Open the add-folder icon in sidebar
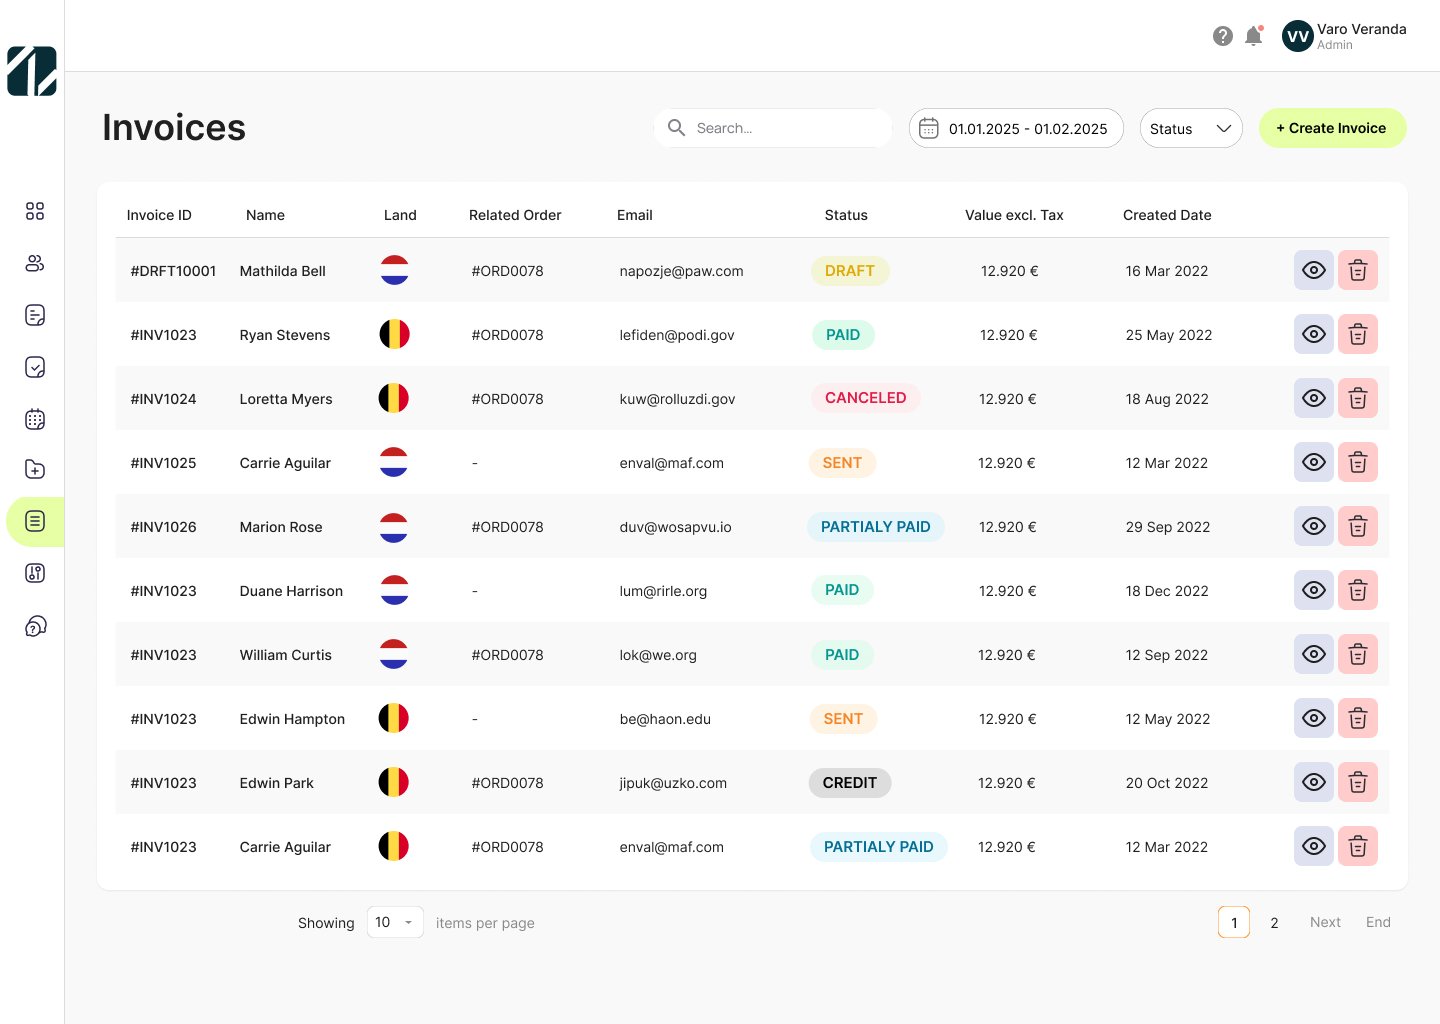This screenshot has width=1440, height=1024. click(x=35, y=469)
